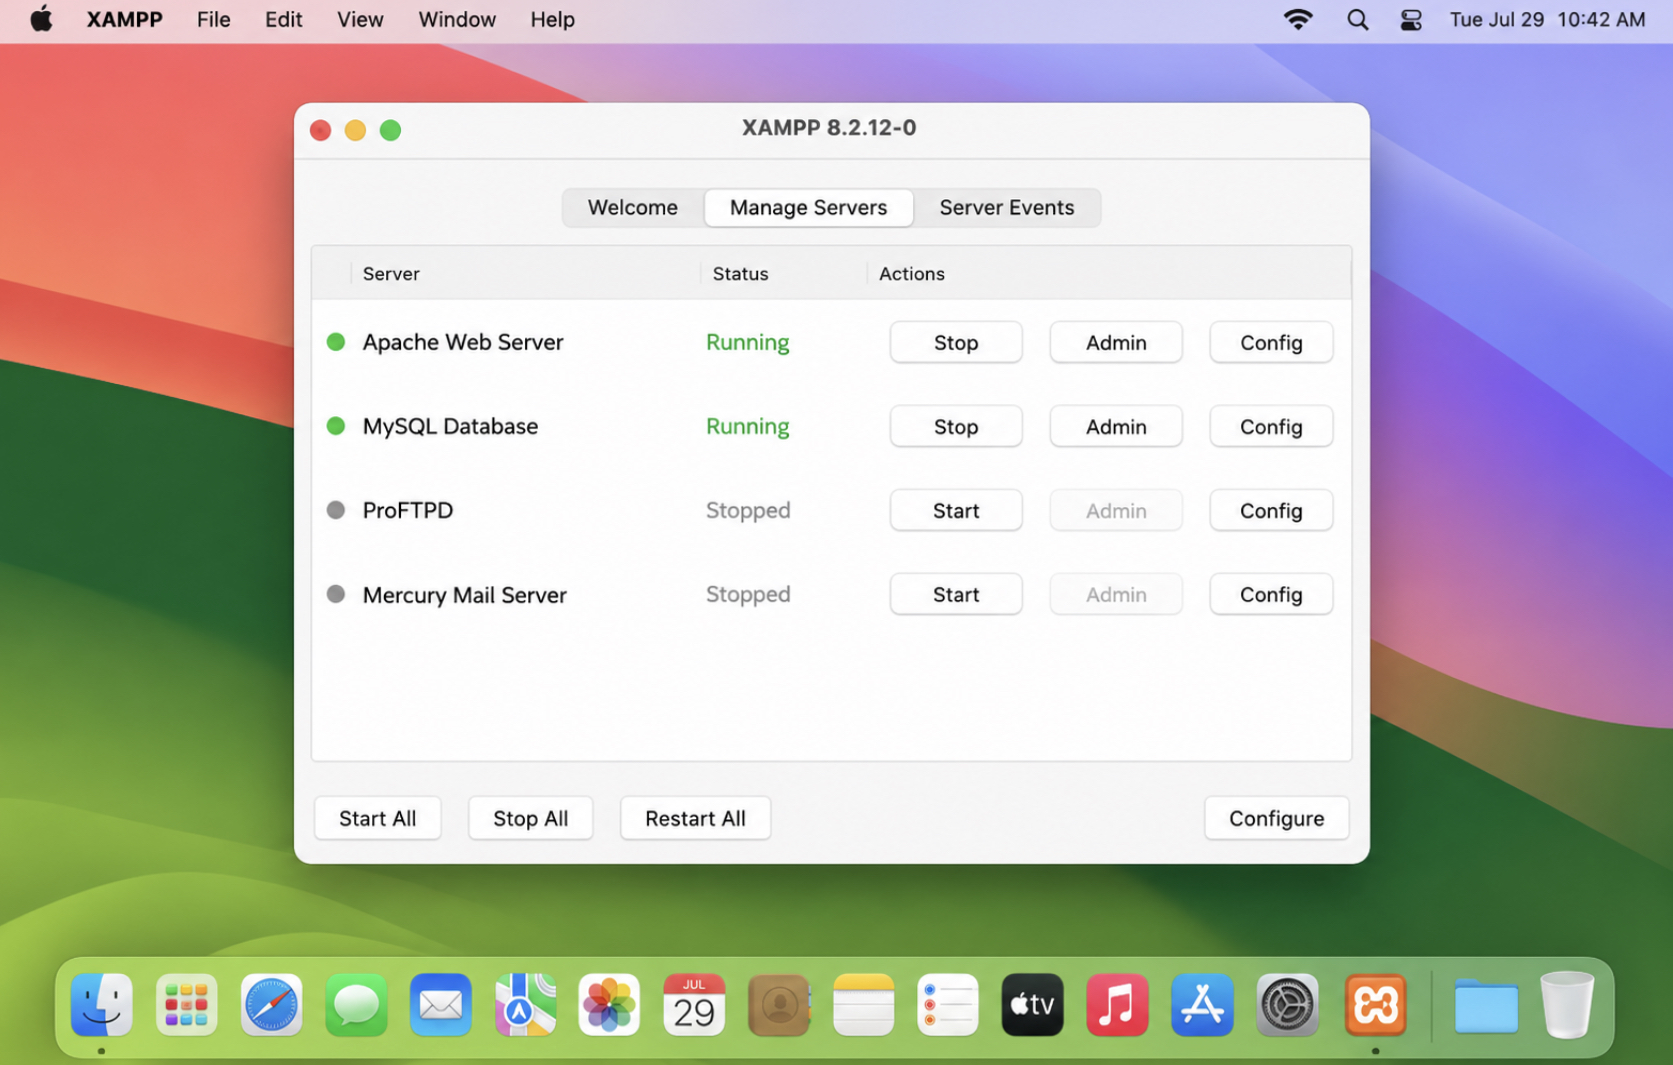This screenshot has height=1065, width=1673.
Task: Open Reminders app in Dock
Action: [x=948, y=1005]
